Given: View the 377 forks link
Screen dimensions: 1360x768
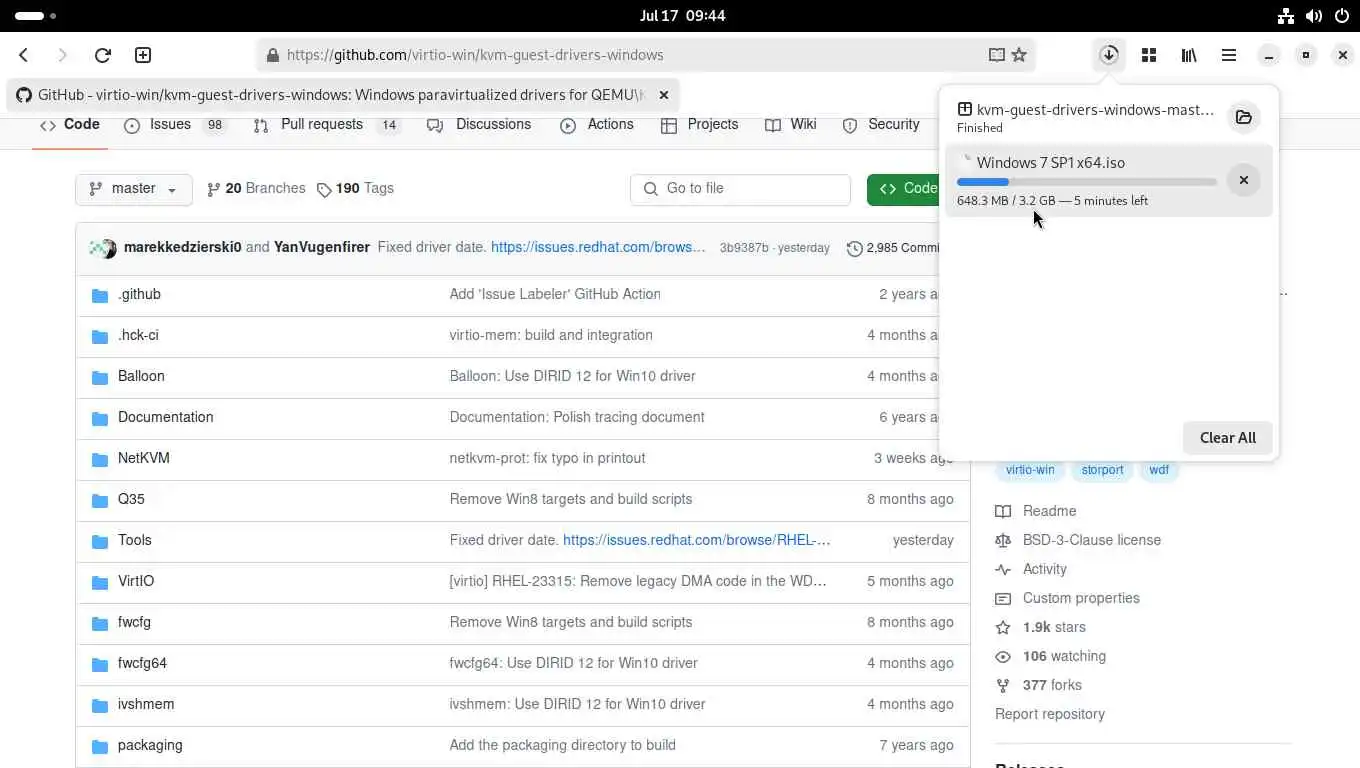Looking at the screenshot, I should [x=1038, y=686].
